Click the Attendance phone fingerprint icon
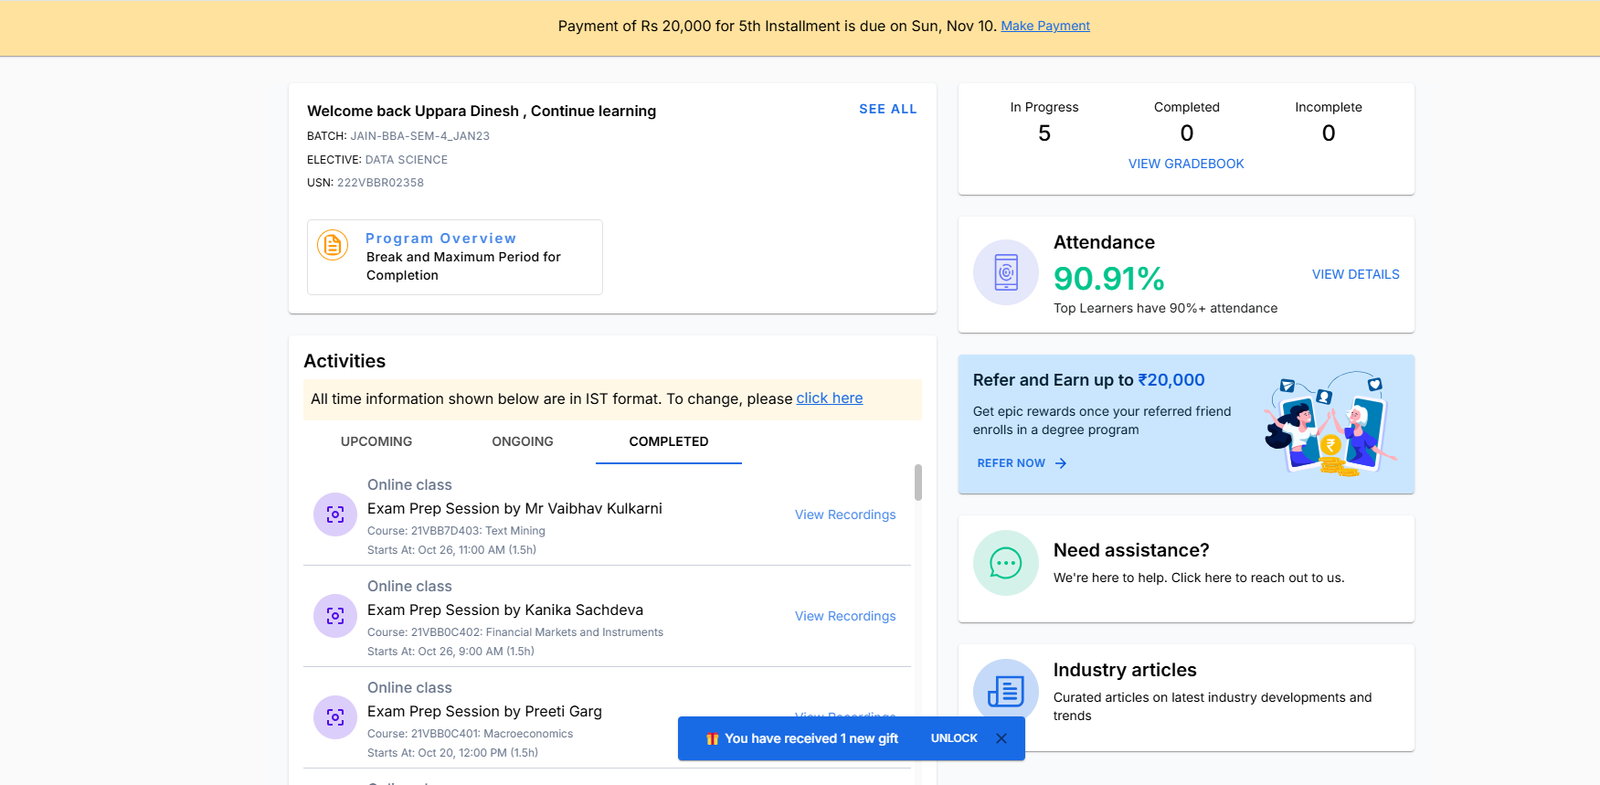The image size is (1600, 785). (1005, 272)
